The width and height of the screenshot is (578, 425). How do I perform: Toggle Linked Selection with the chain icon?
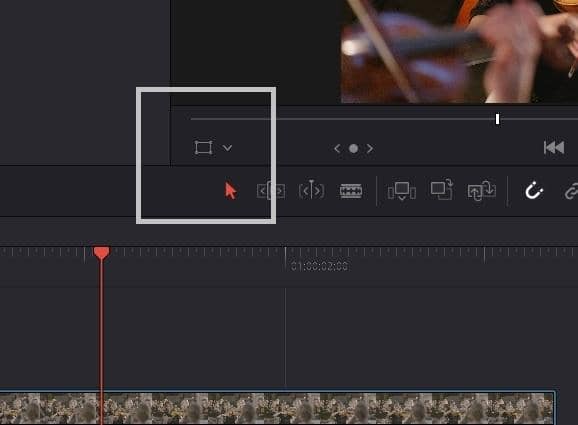[x=571, y=192]
